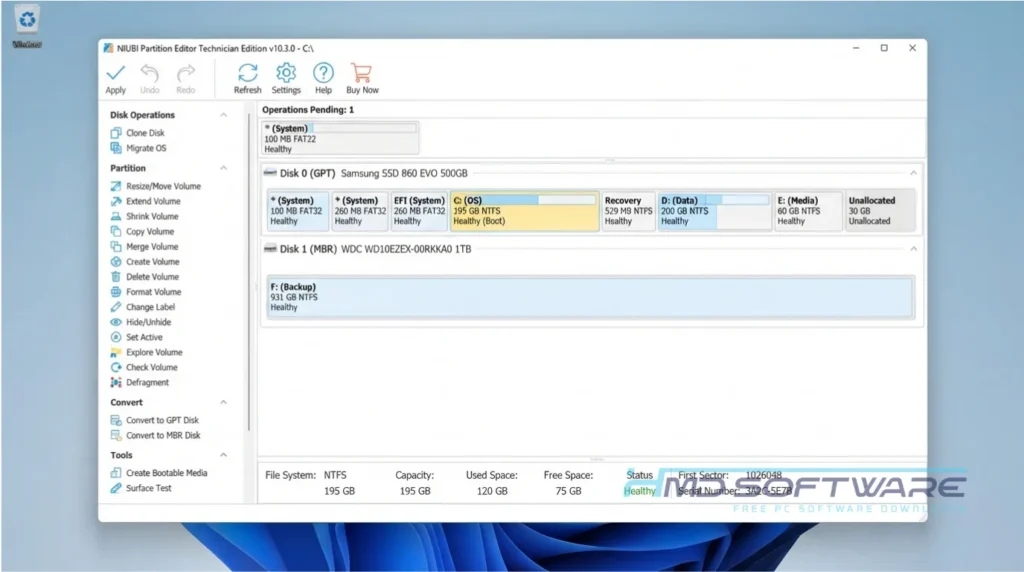Select the F: (Backup) partition
This screenshot has height=572, width=1024.
click(590, 297)
